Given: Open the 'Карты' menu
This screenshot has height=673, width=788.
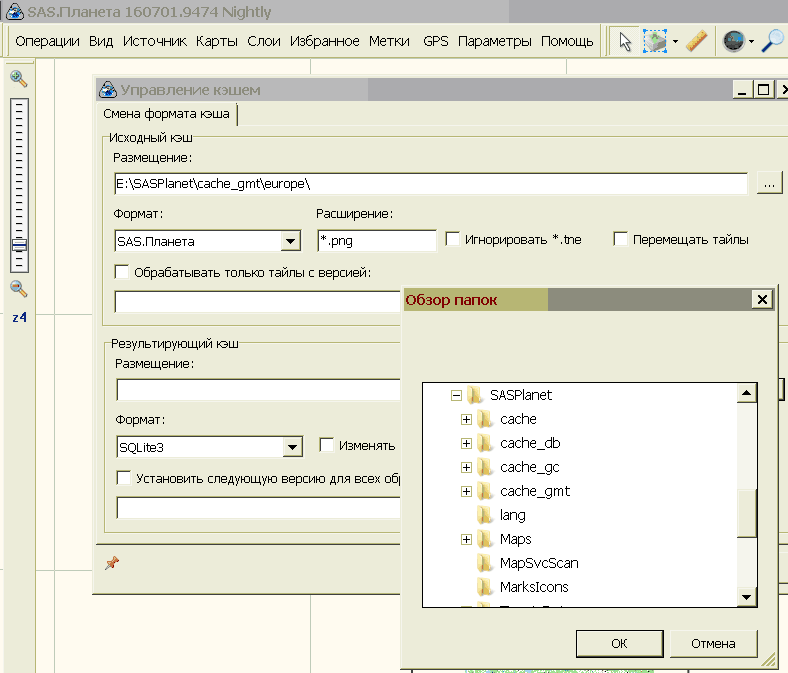Looking at the screenshot, I should [216, 41].
